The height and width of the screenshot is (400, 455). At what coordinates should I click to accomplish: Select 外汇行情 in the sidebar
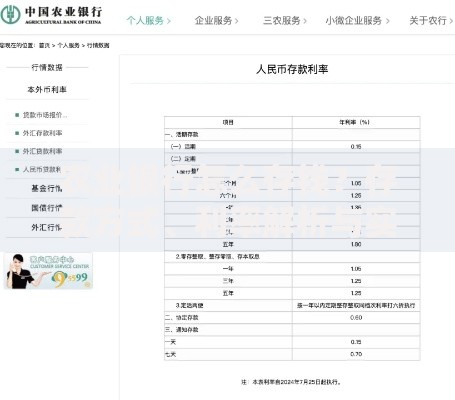(x=47, y=227)
